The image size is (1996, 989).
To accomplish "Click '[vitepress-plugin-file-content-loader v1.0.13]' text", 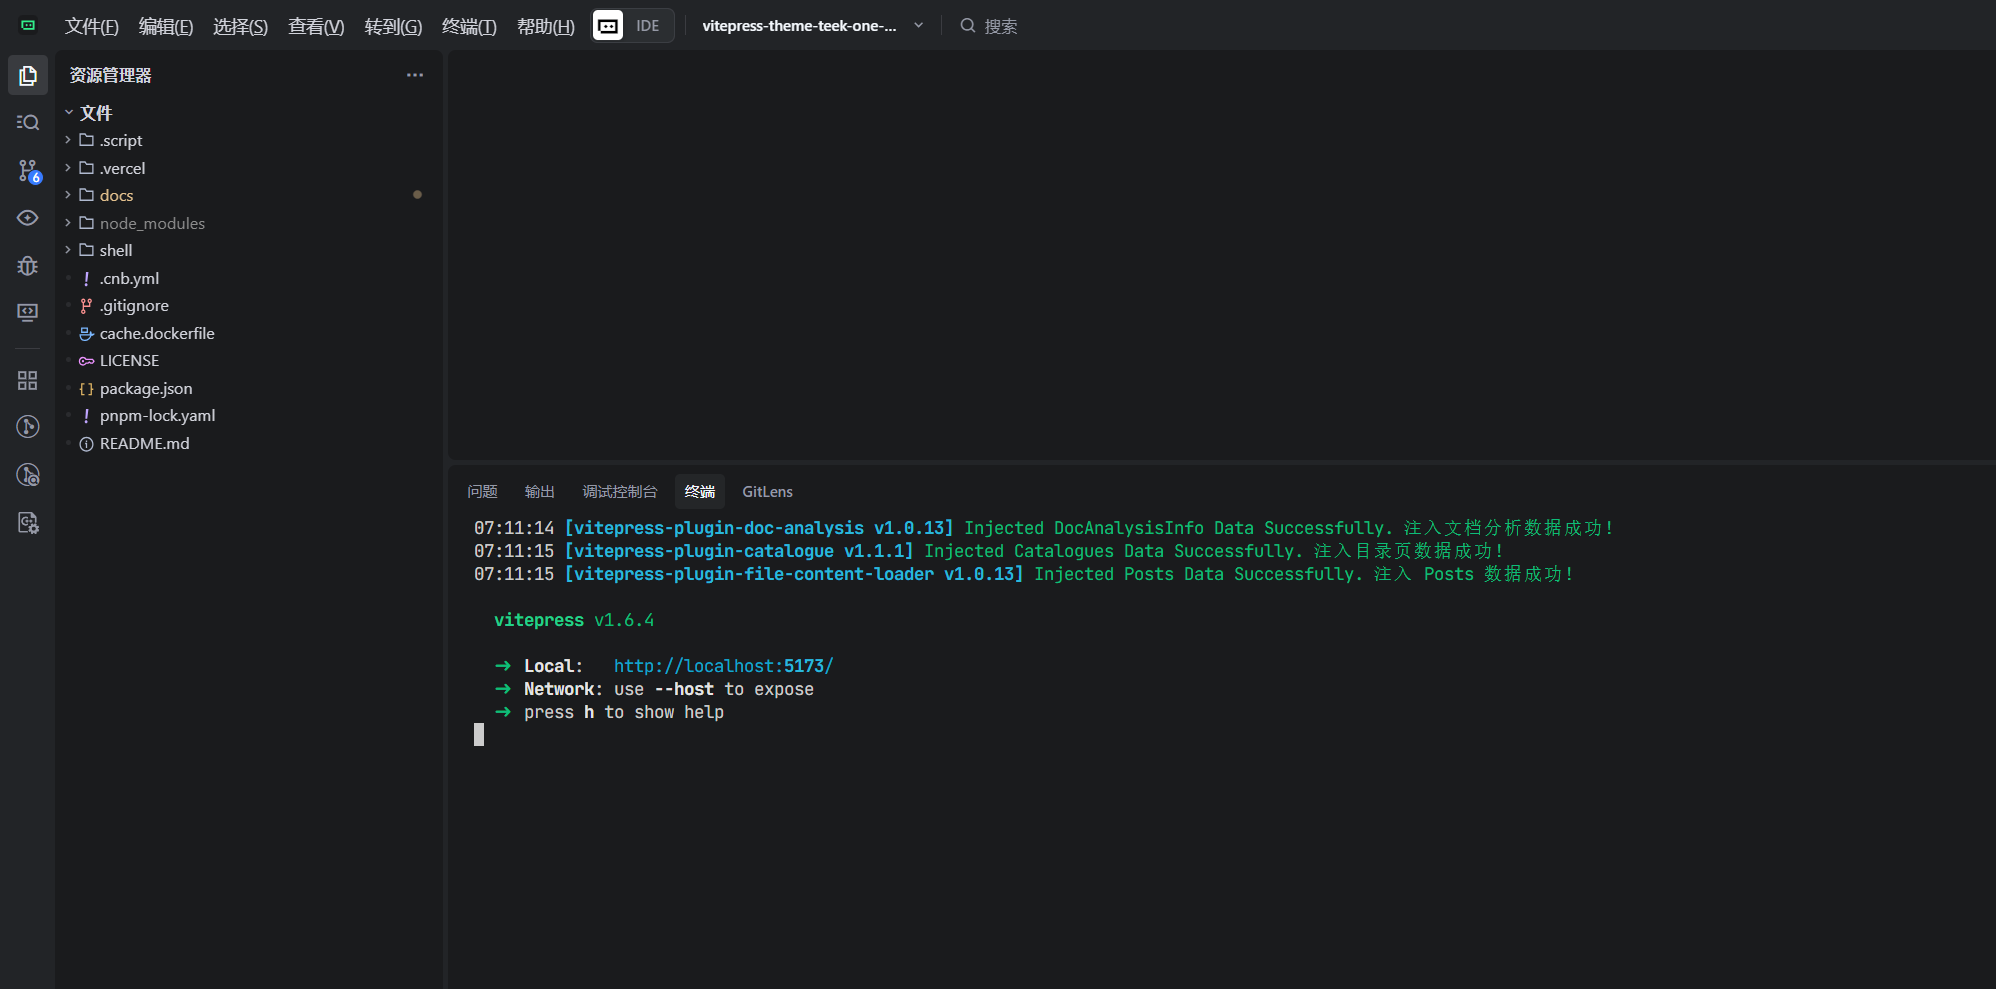I will [794, 574].
